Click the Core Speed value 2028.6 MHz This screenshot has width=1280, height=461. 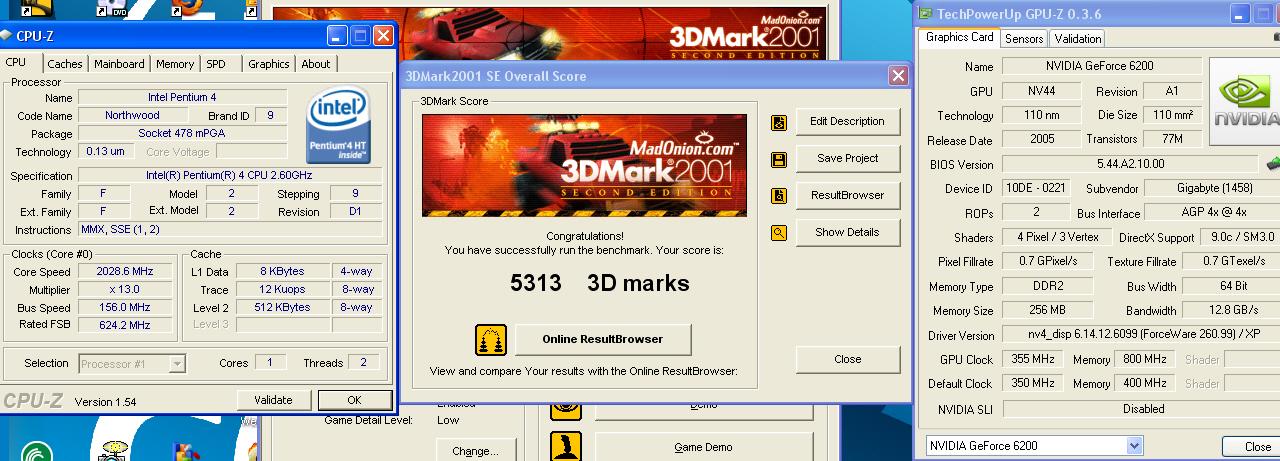click(125, 272)
